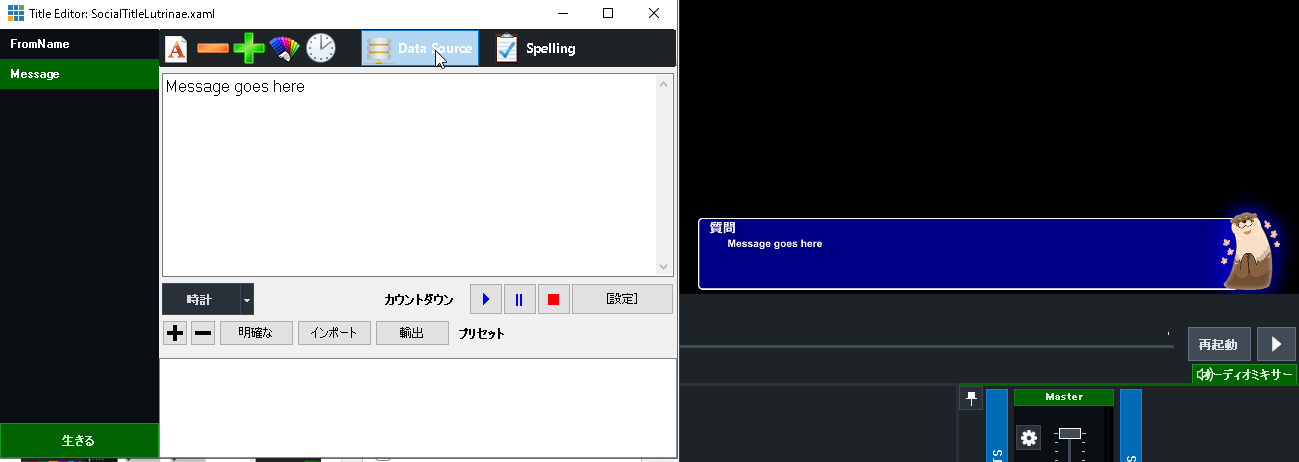Open the countdown [設定] settings button

coord(622,299)
